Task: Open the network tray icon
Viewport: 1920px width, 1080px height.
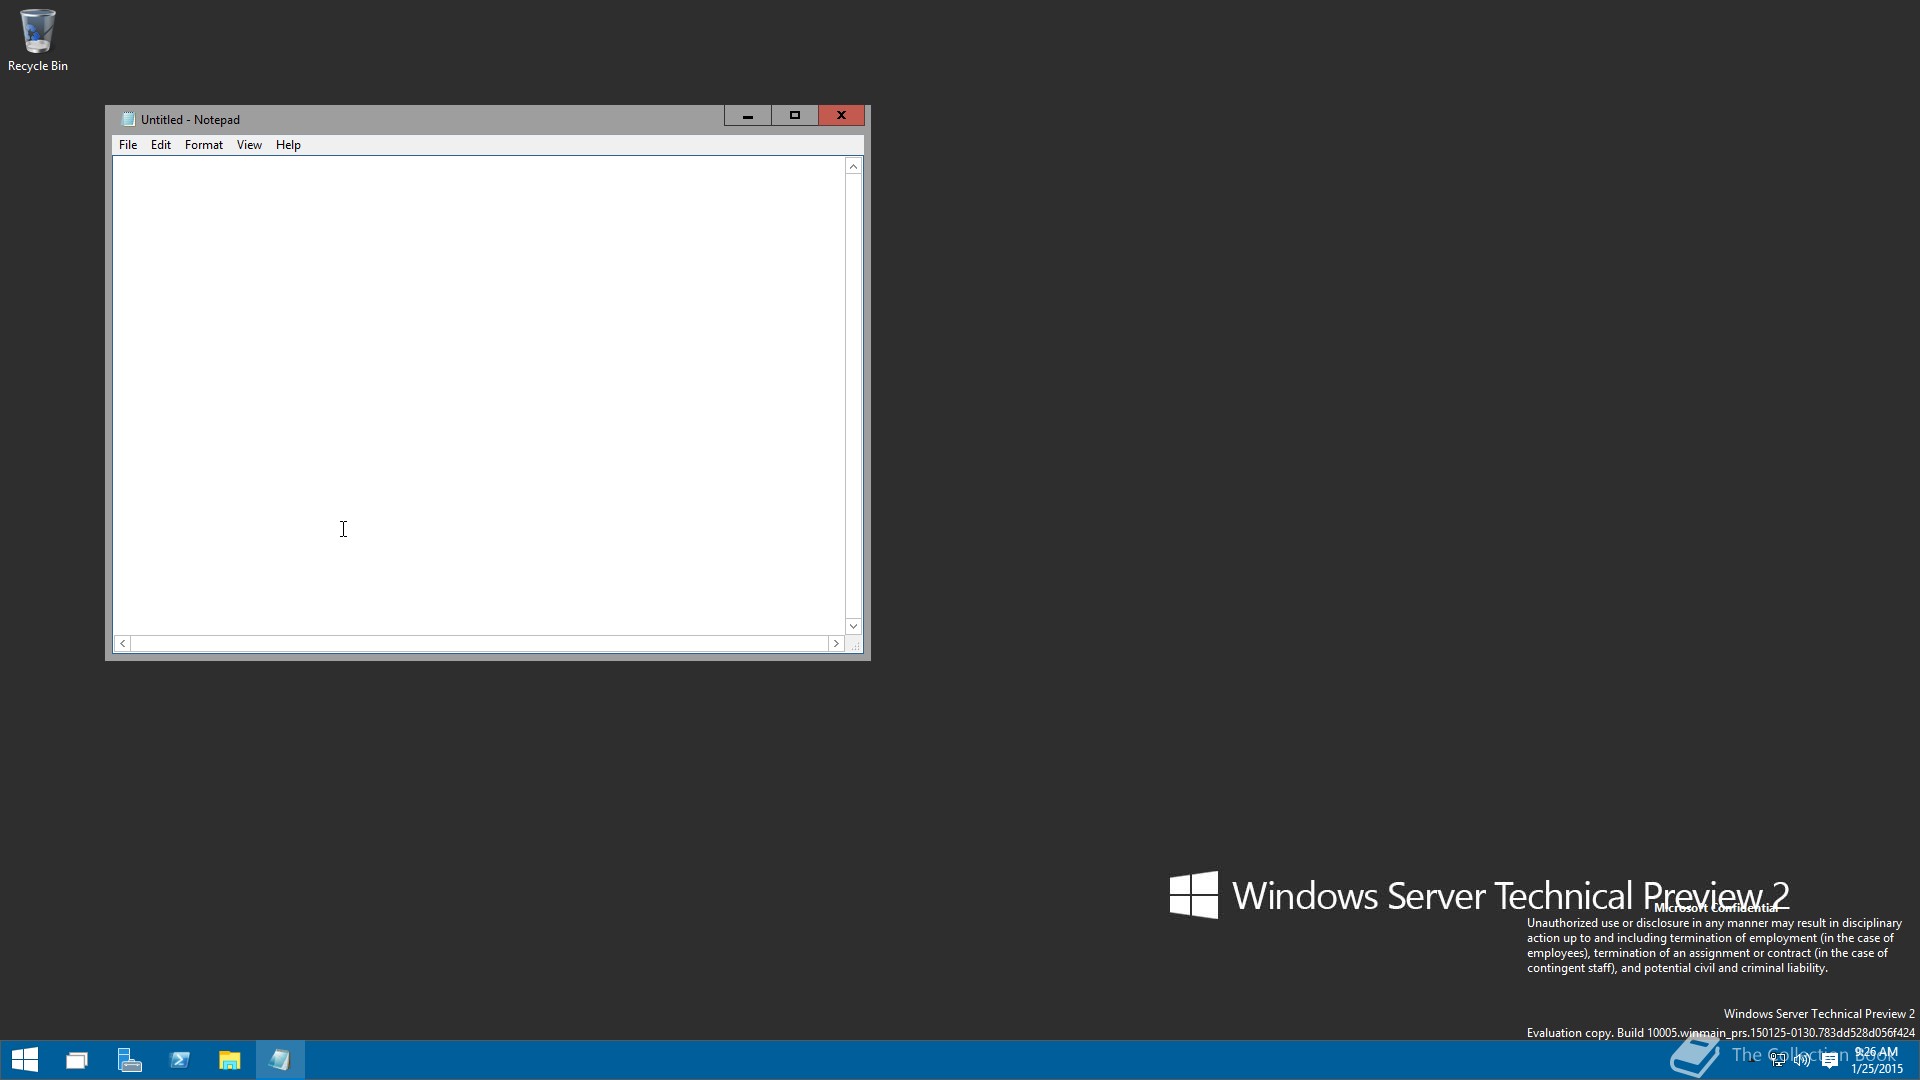Action: tap(1778, 1060)
